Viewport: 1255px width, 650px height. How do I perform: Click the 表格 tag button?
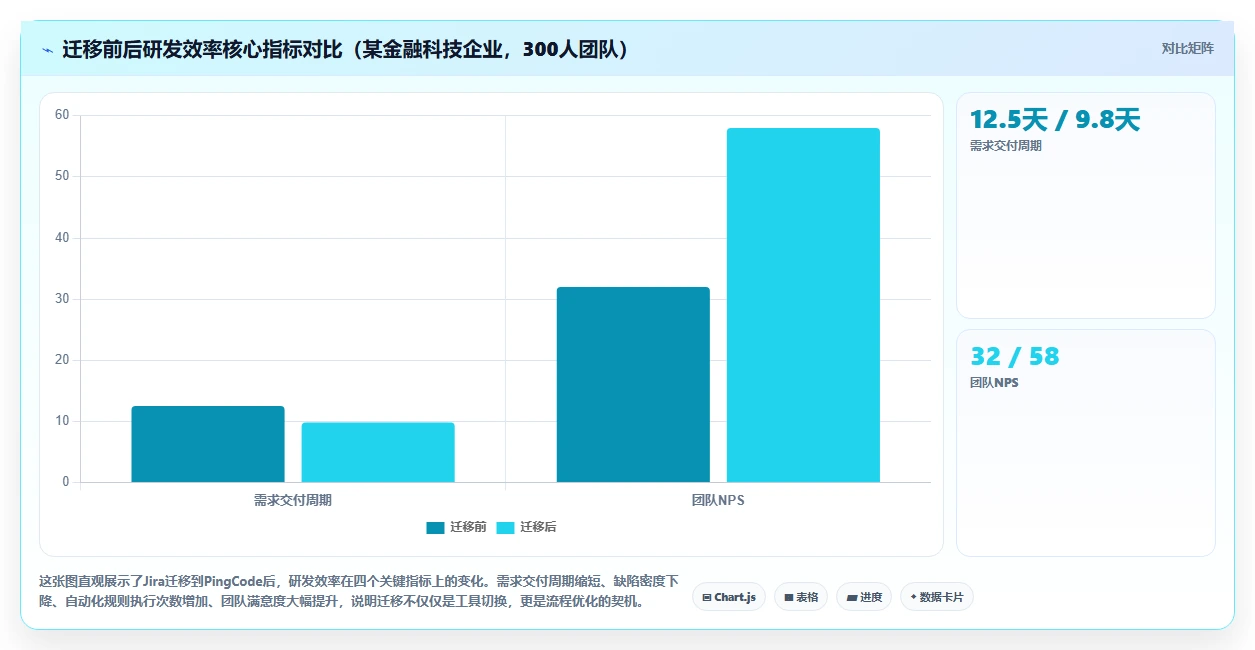(x=801, y=597)
